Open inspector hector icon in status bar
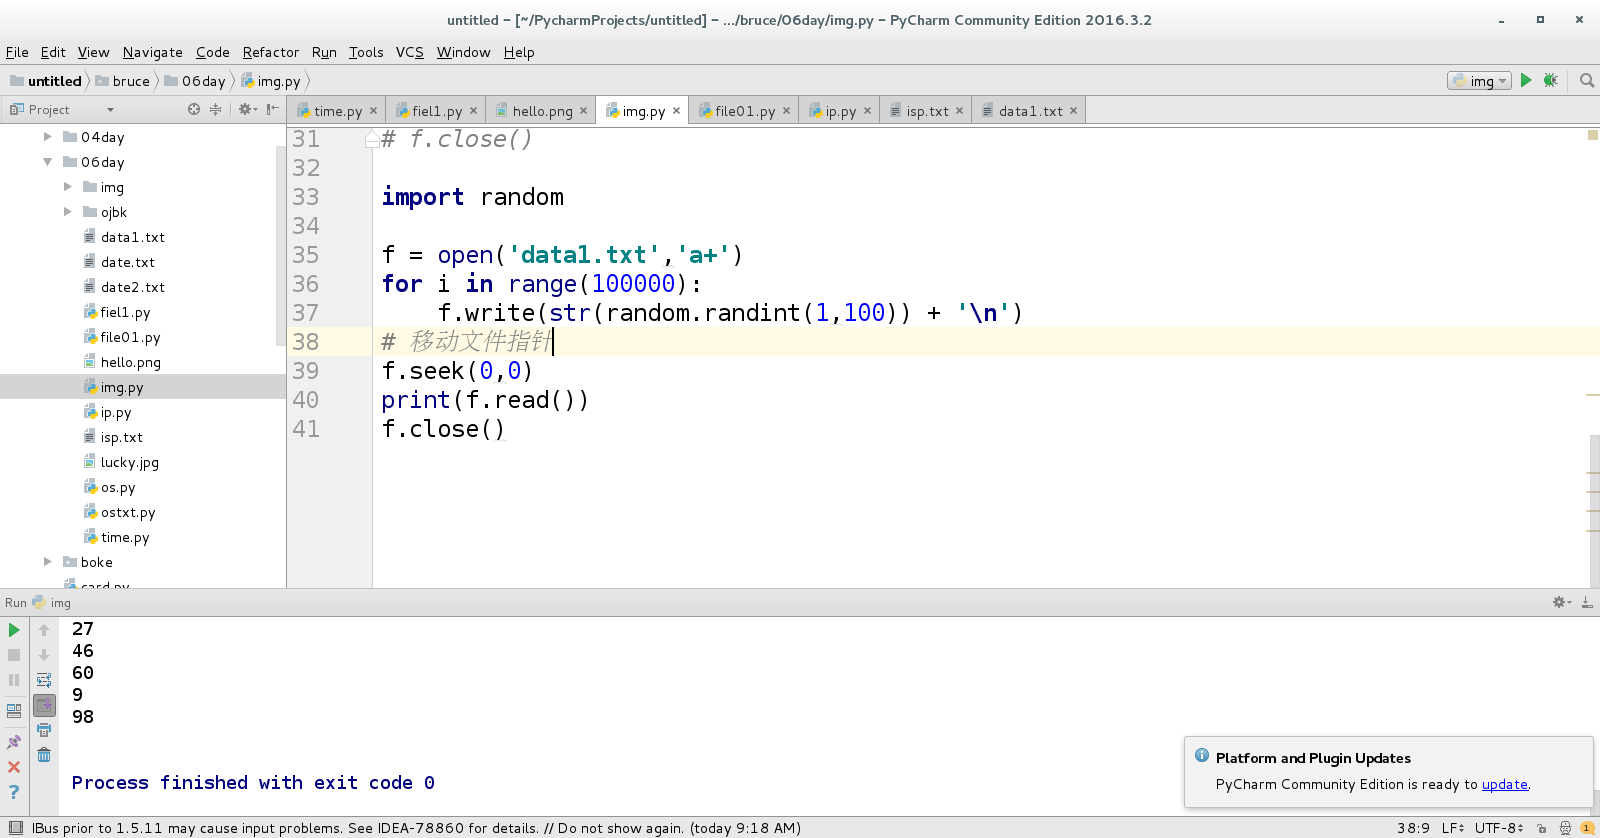The height and width of the screenshot is (838, 1600). [1565, 828]
